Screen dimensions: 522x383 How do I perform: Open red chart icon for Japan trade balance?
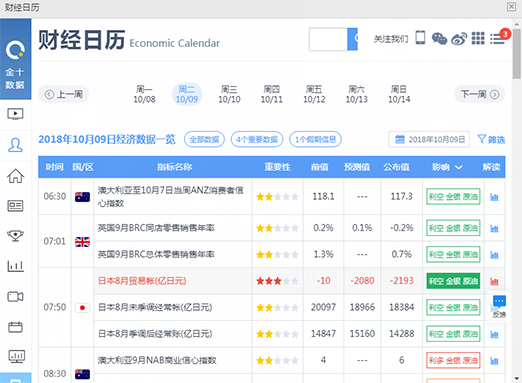click(494, 281)
